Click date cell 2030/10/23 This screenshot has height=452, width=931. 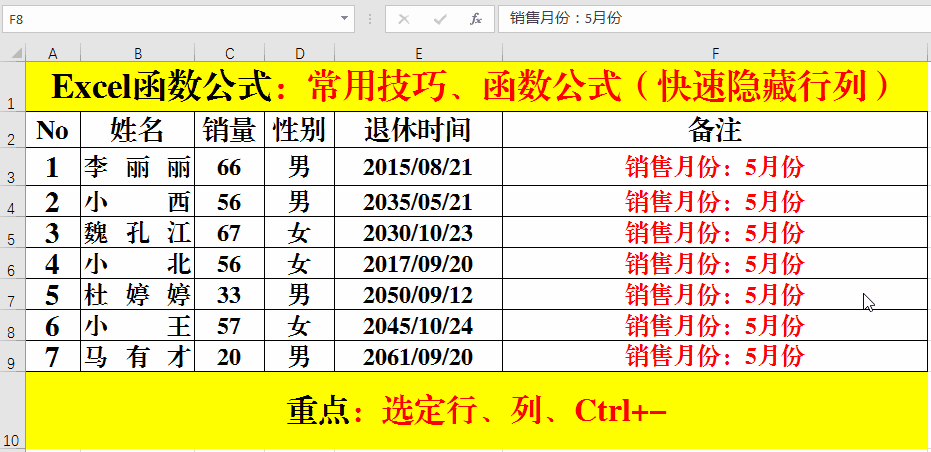419,232
